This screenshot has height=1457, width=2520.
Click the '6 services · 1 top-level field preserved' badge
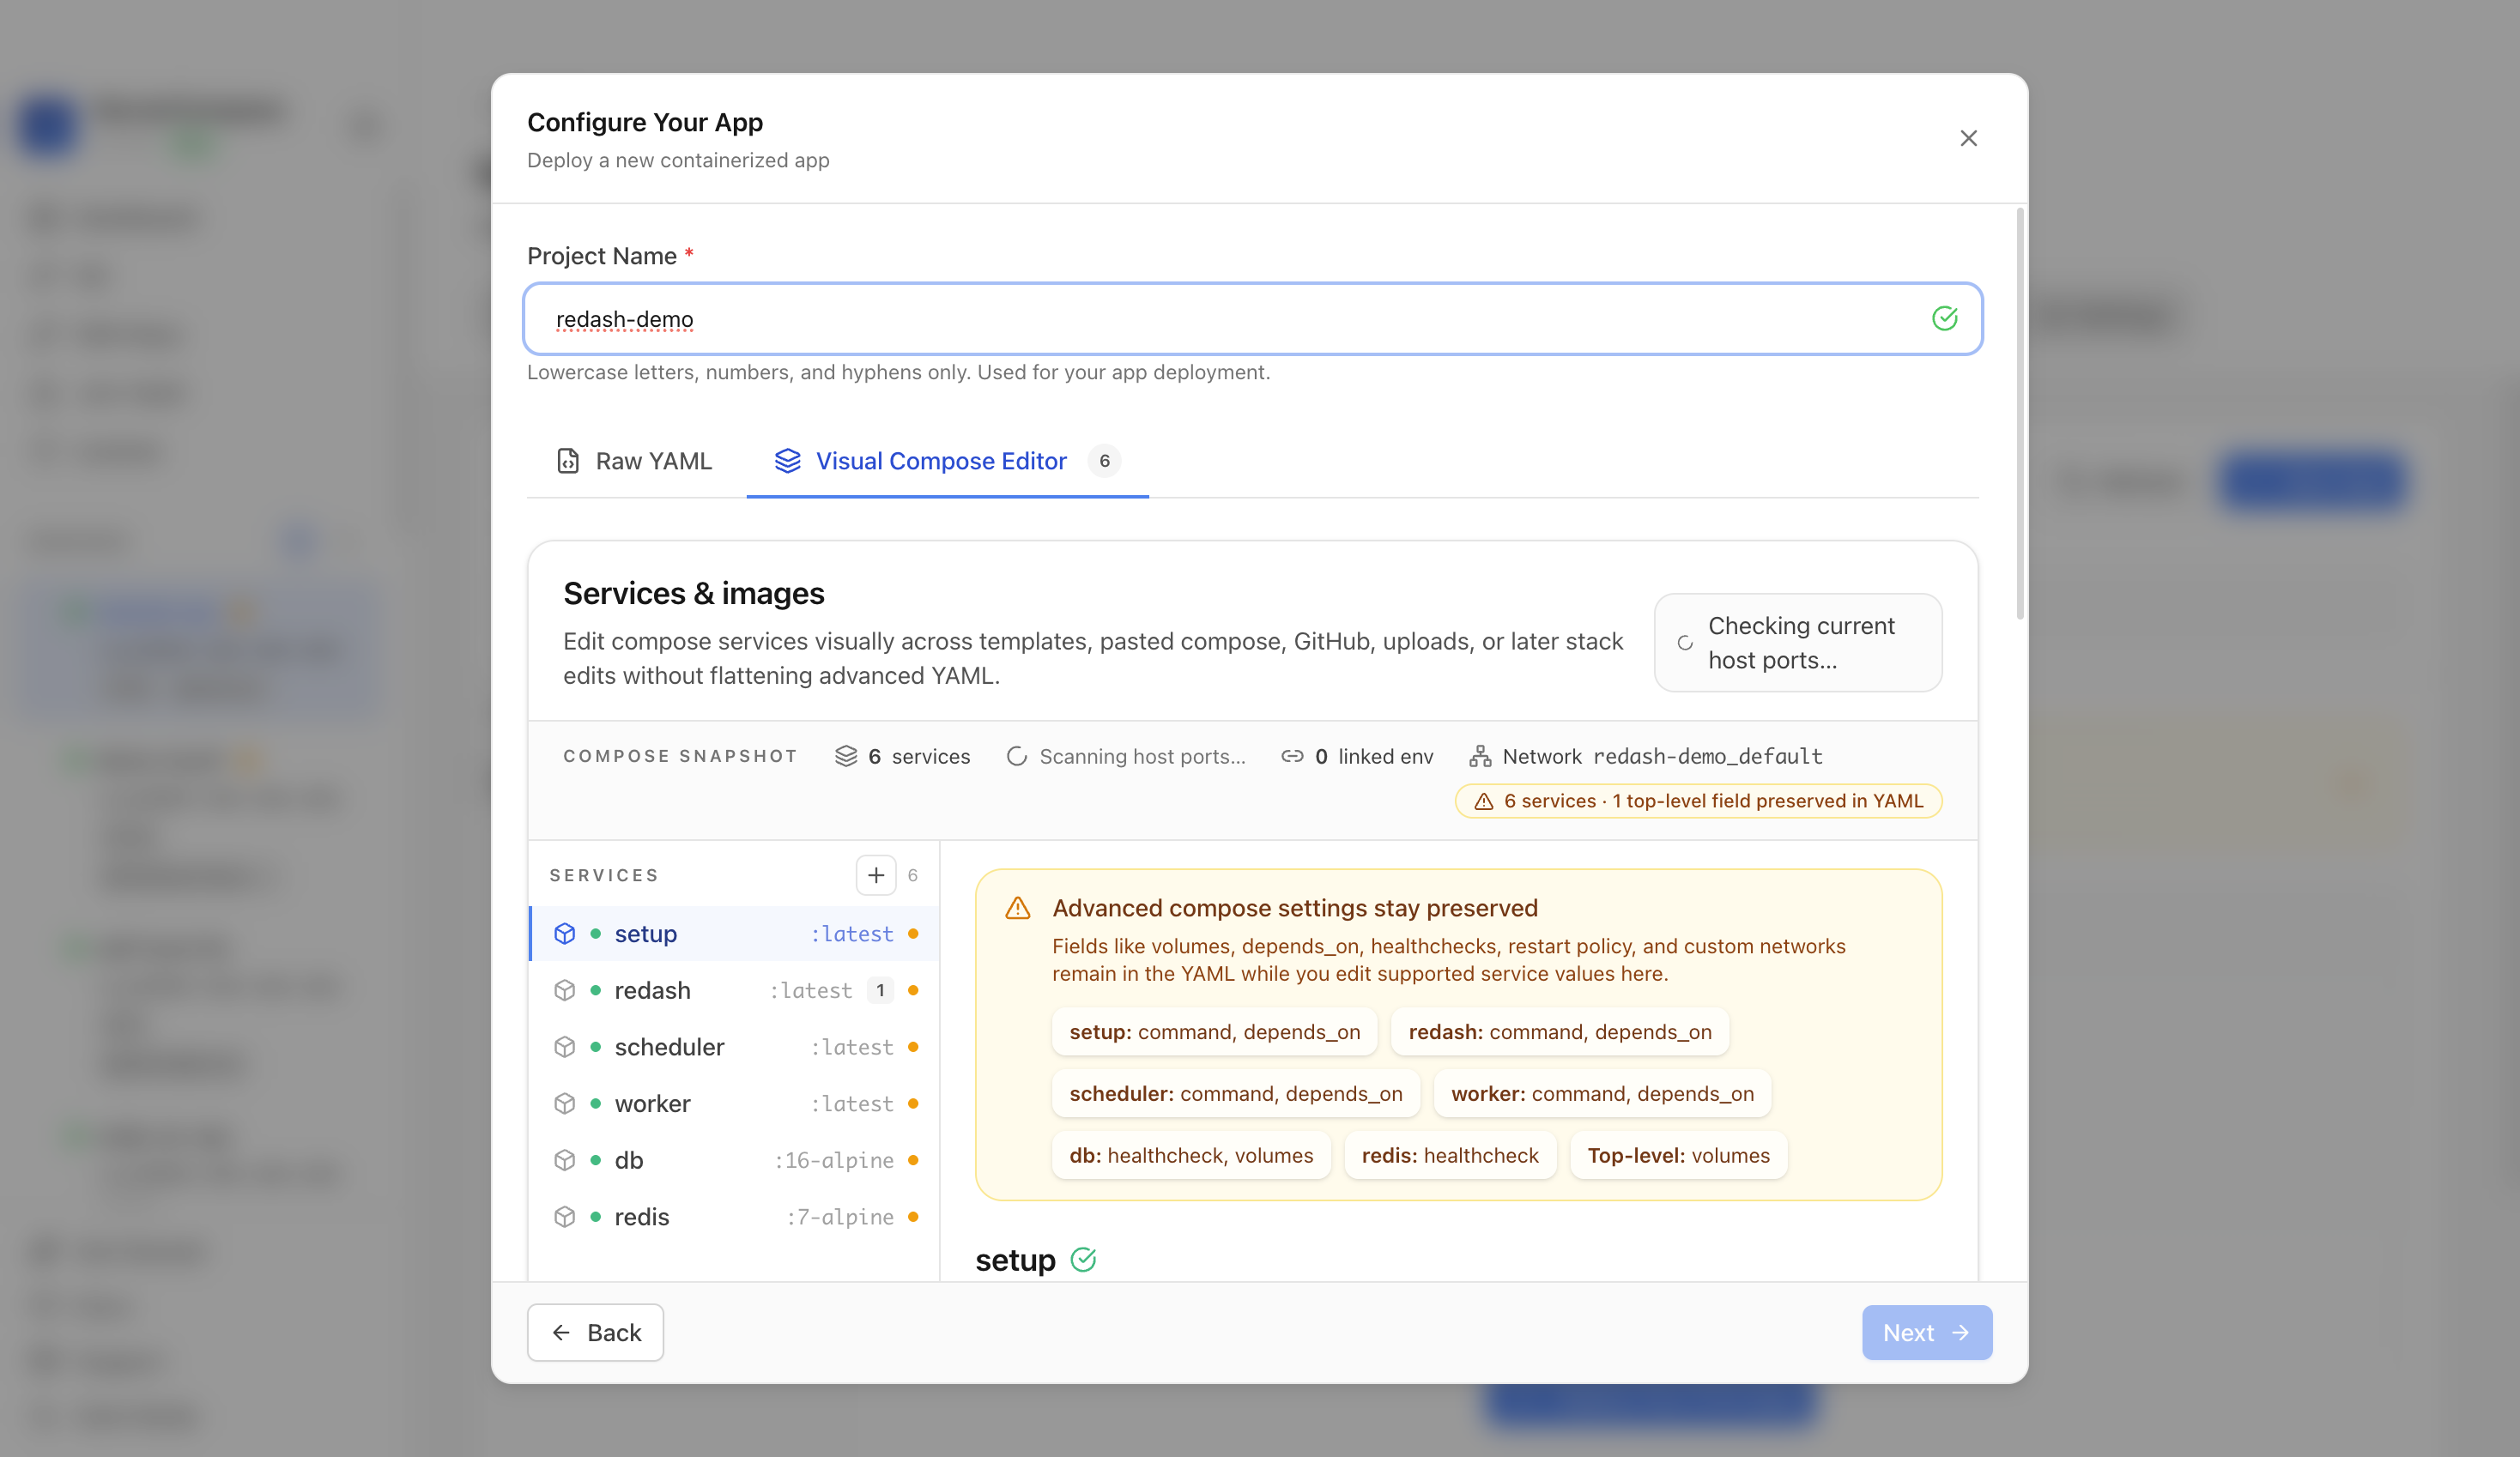(x=1698, y=801)
